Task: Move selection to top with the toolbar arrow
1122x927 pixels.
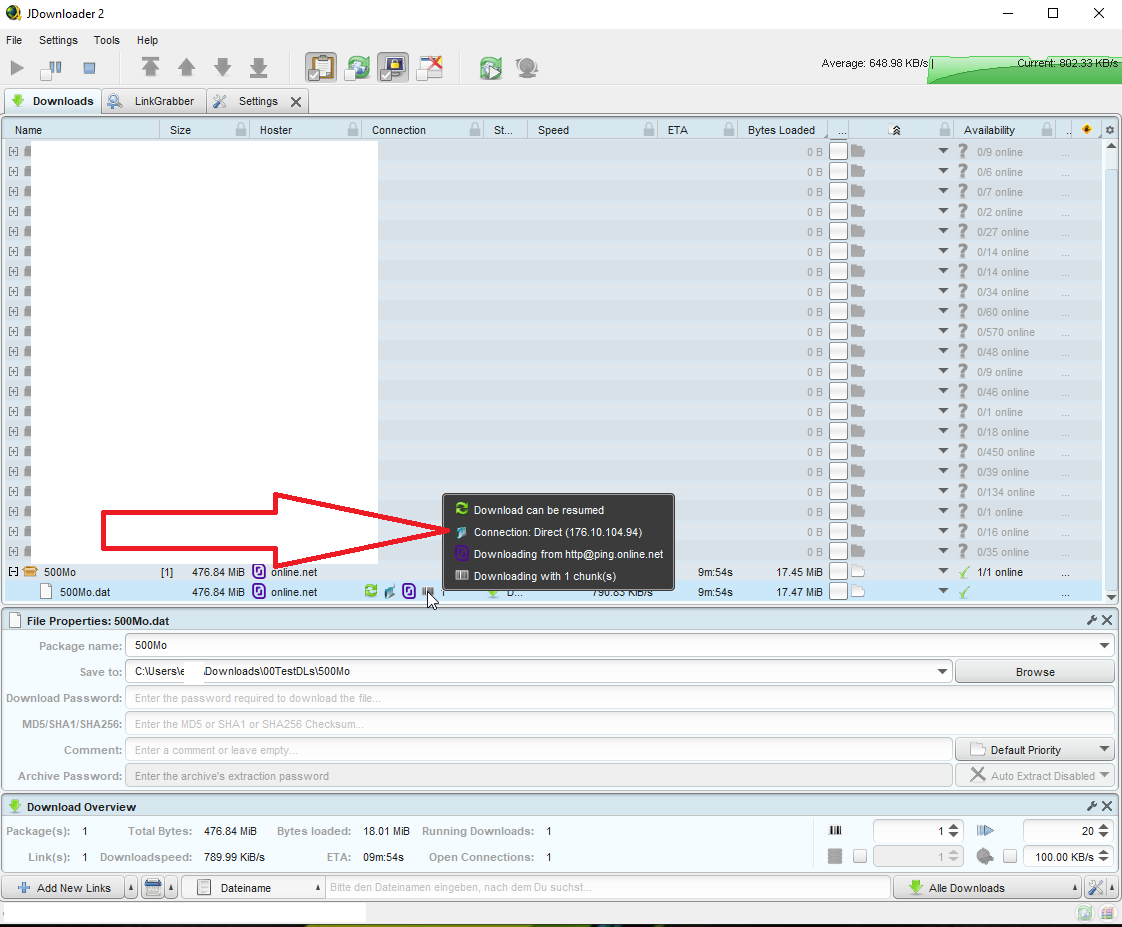Action: click(150, 67)
